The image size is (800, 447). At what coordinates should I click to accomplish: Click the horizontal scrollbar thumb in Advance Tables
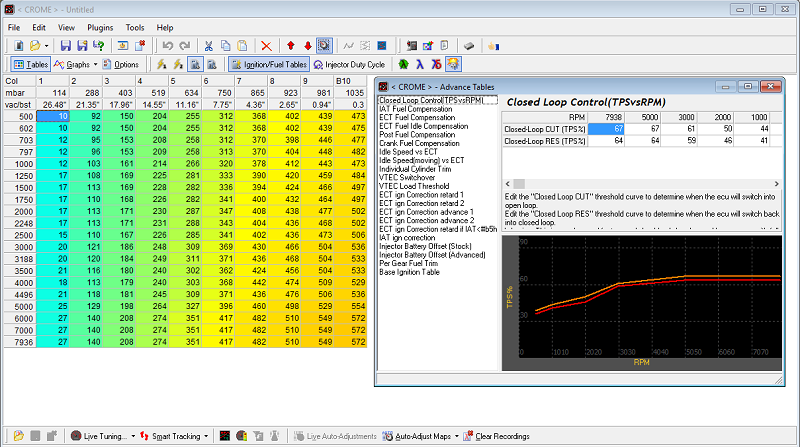(x=518, y=184)
